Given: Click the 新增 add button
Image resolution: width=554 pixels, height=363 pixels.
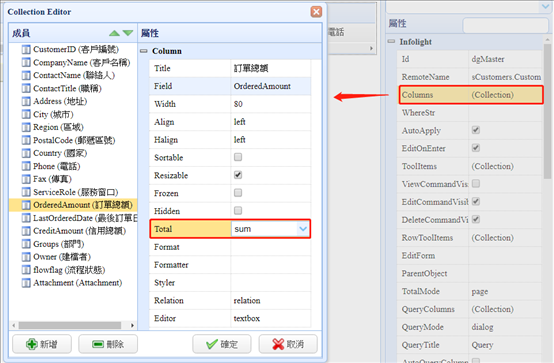Looking at the screenshot, I should click(x=42, y=344).
